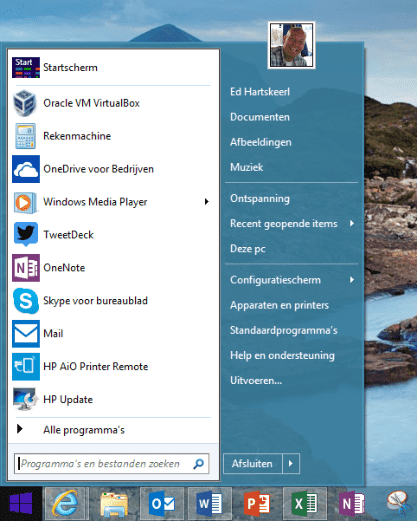Select HP AiO Printer Remote label
The height and width of the screenshot is (521, 417).
(x=96, y=367)
